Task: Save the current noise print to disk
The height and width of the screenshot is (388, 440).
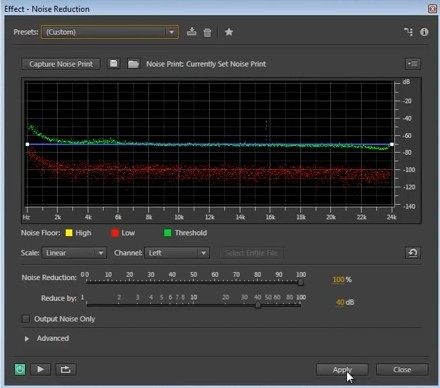Action: click(114, 64)
